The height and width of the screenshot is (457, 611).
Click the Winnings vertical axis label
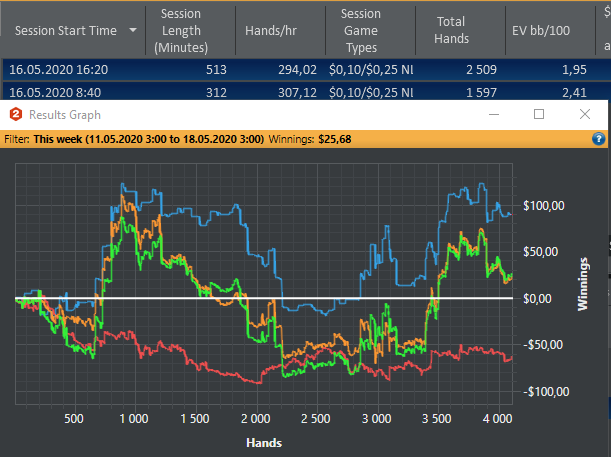tap(582, 284)
